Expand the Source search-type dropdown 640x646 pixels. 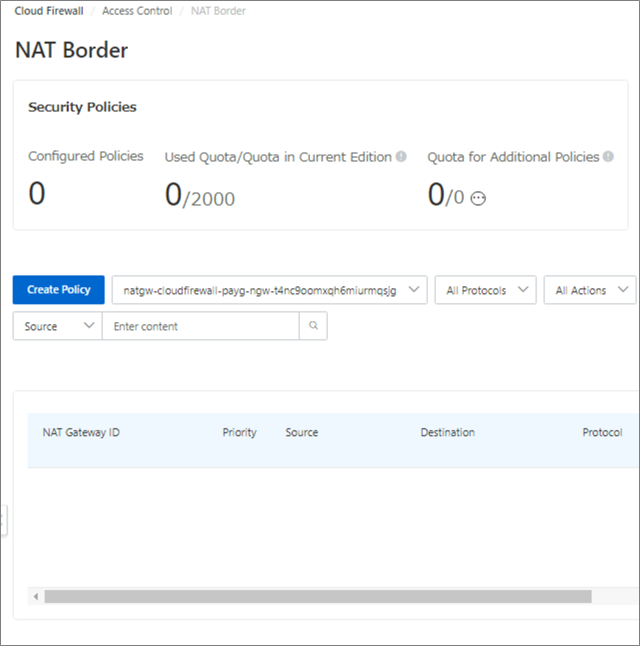click(57, 326)
